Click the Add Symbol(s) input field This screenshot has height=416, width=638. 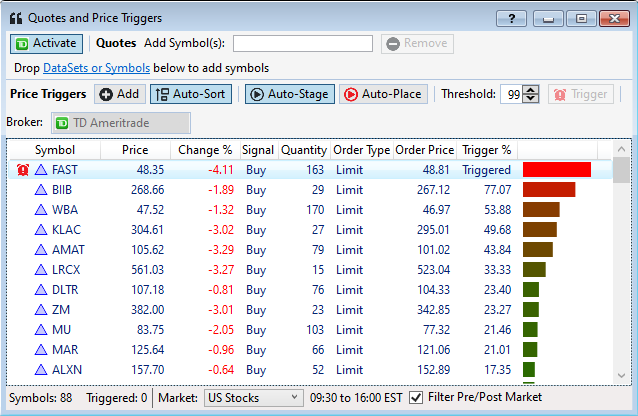click(303, 44)
